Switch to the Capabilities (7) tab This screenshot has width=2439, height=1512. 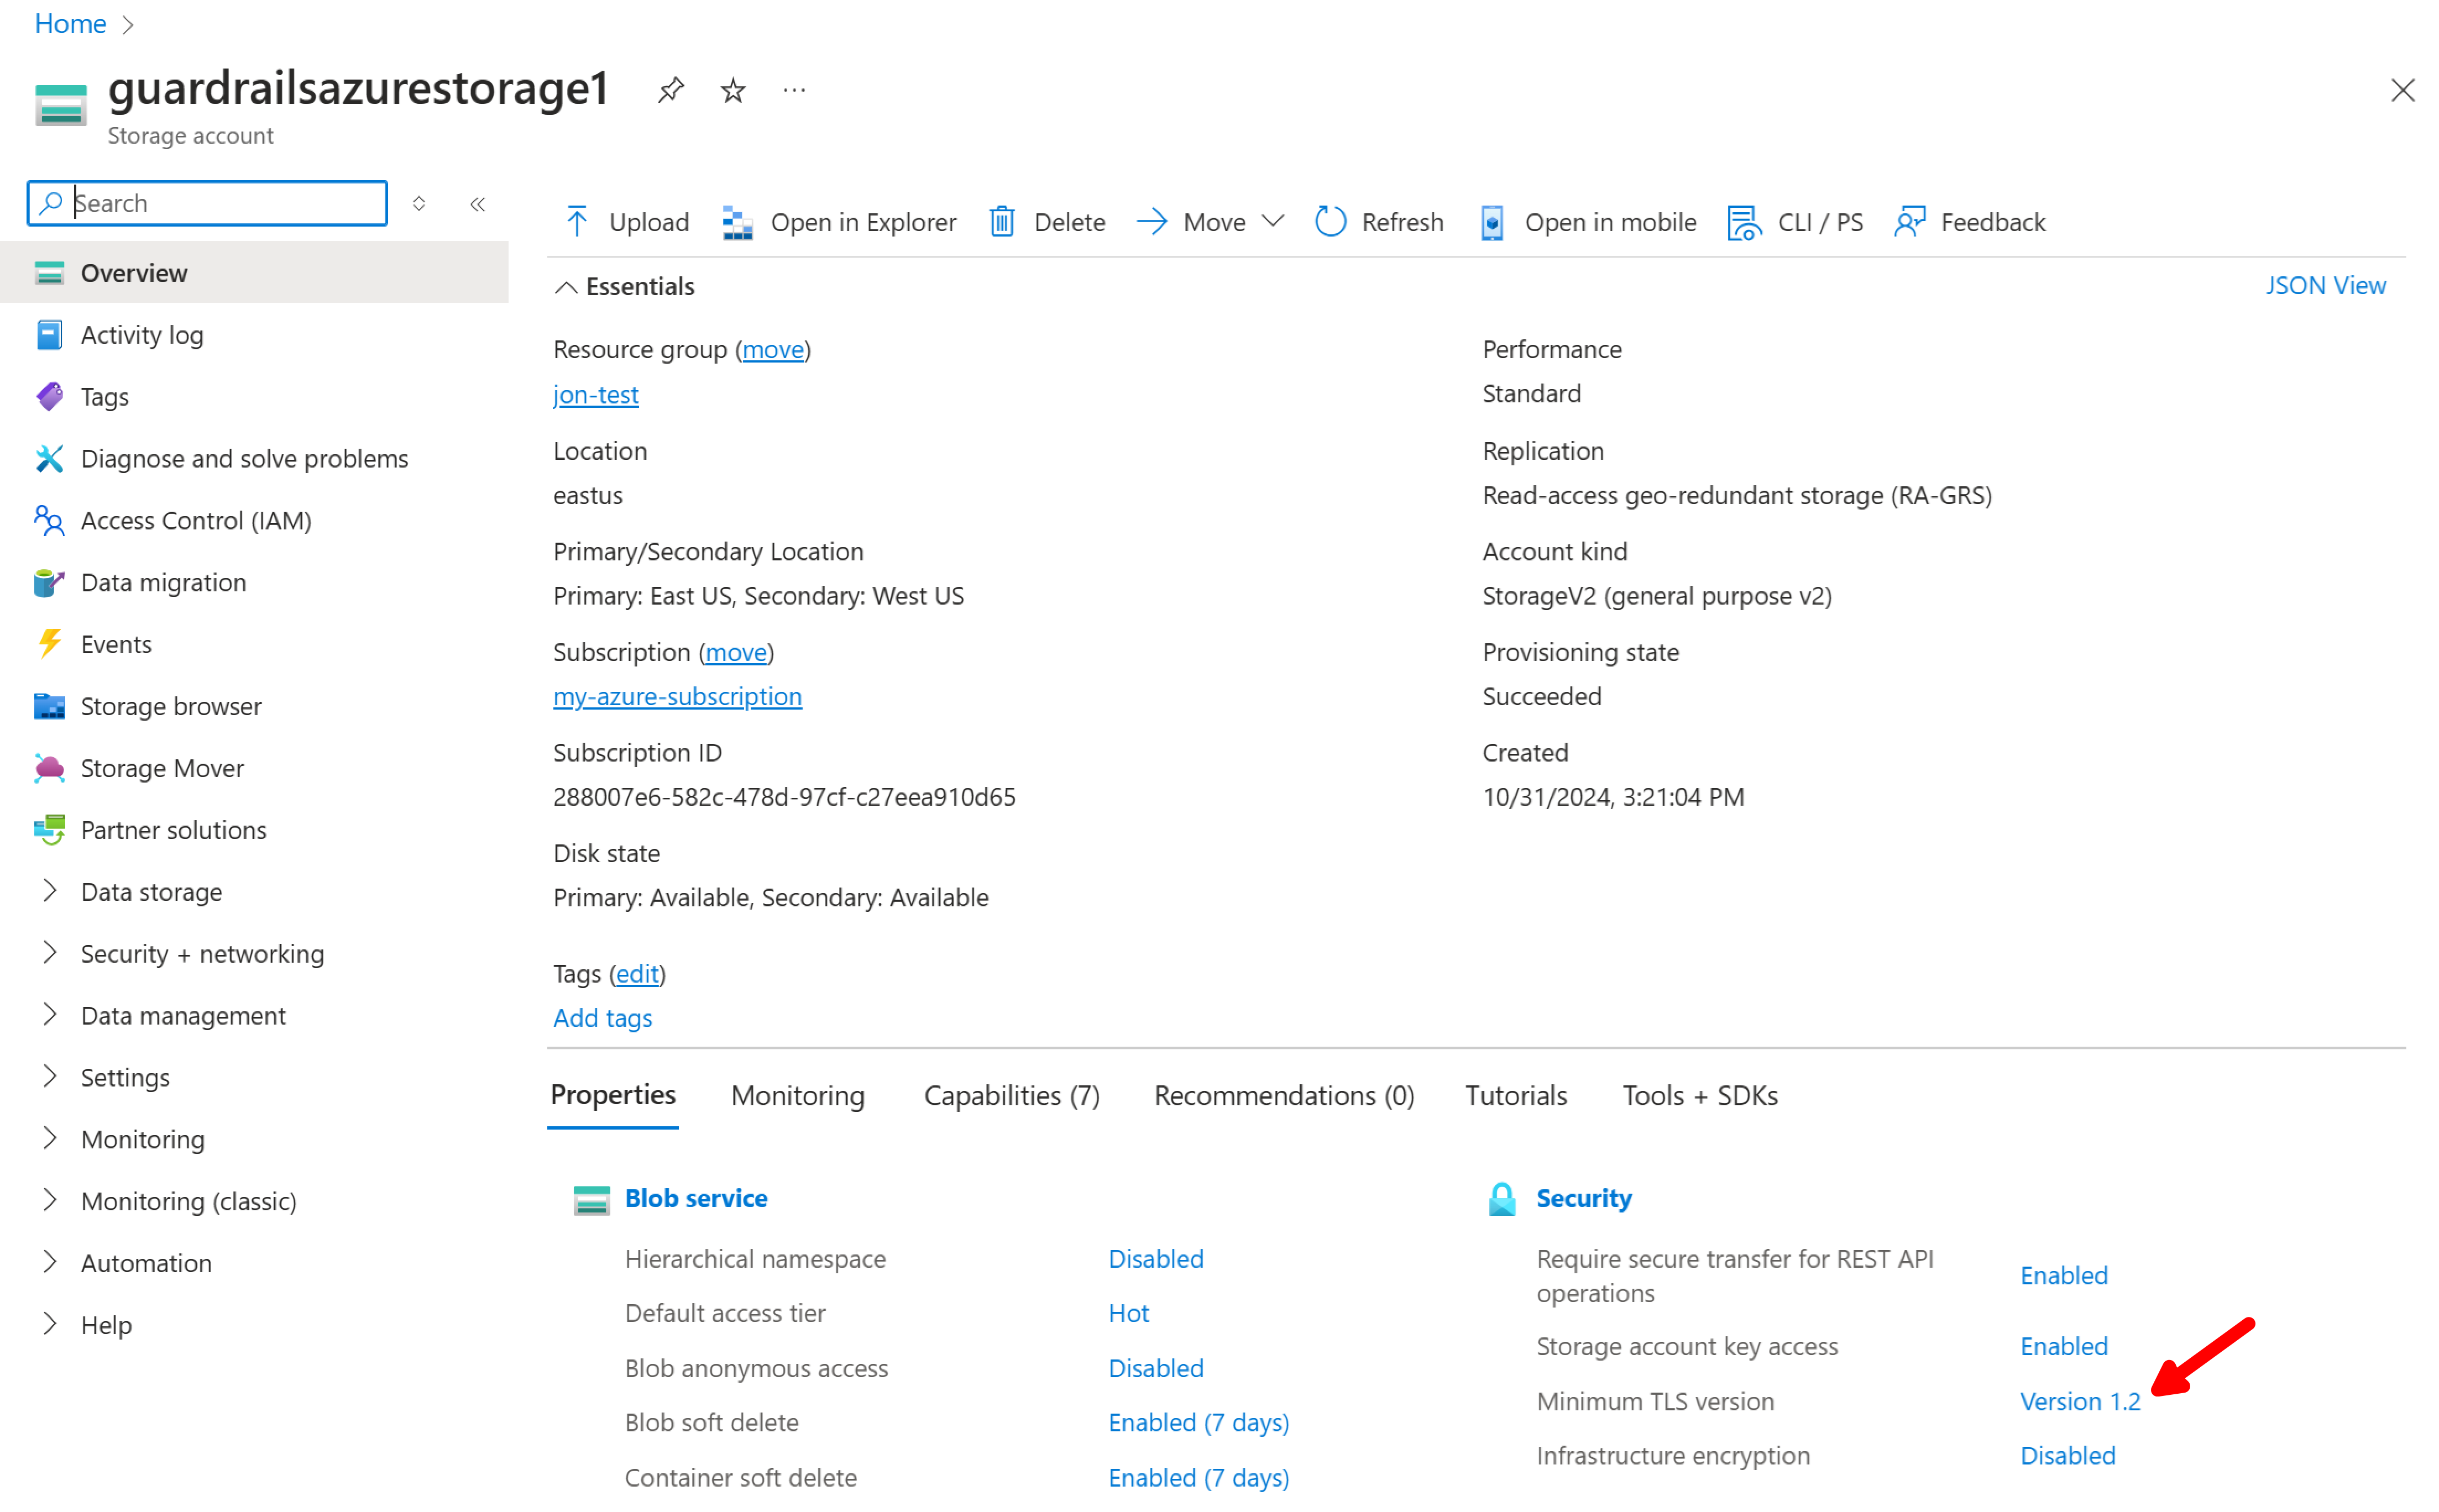[x=1011, y=1095]
